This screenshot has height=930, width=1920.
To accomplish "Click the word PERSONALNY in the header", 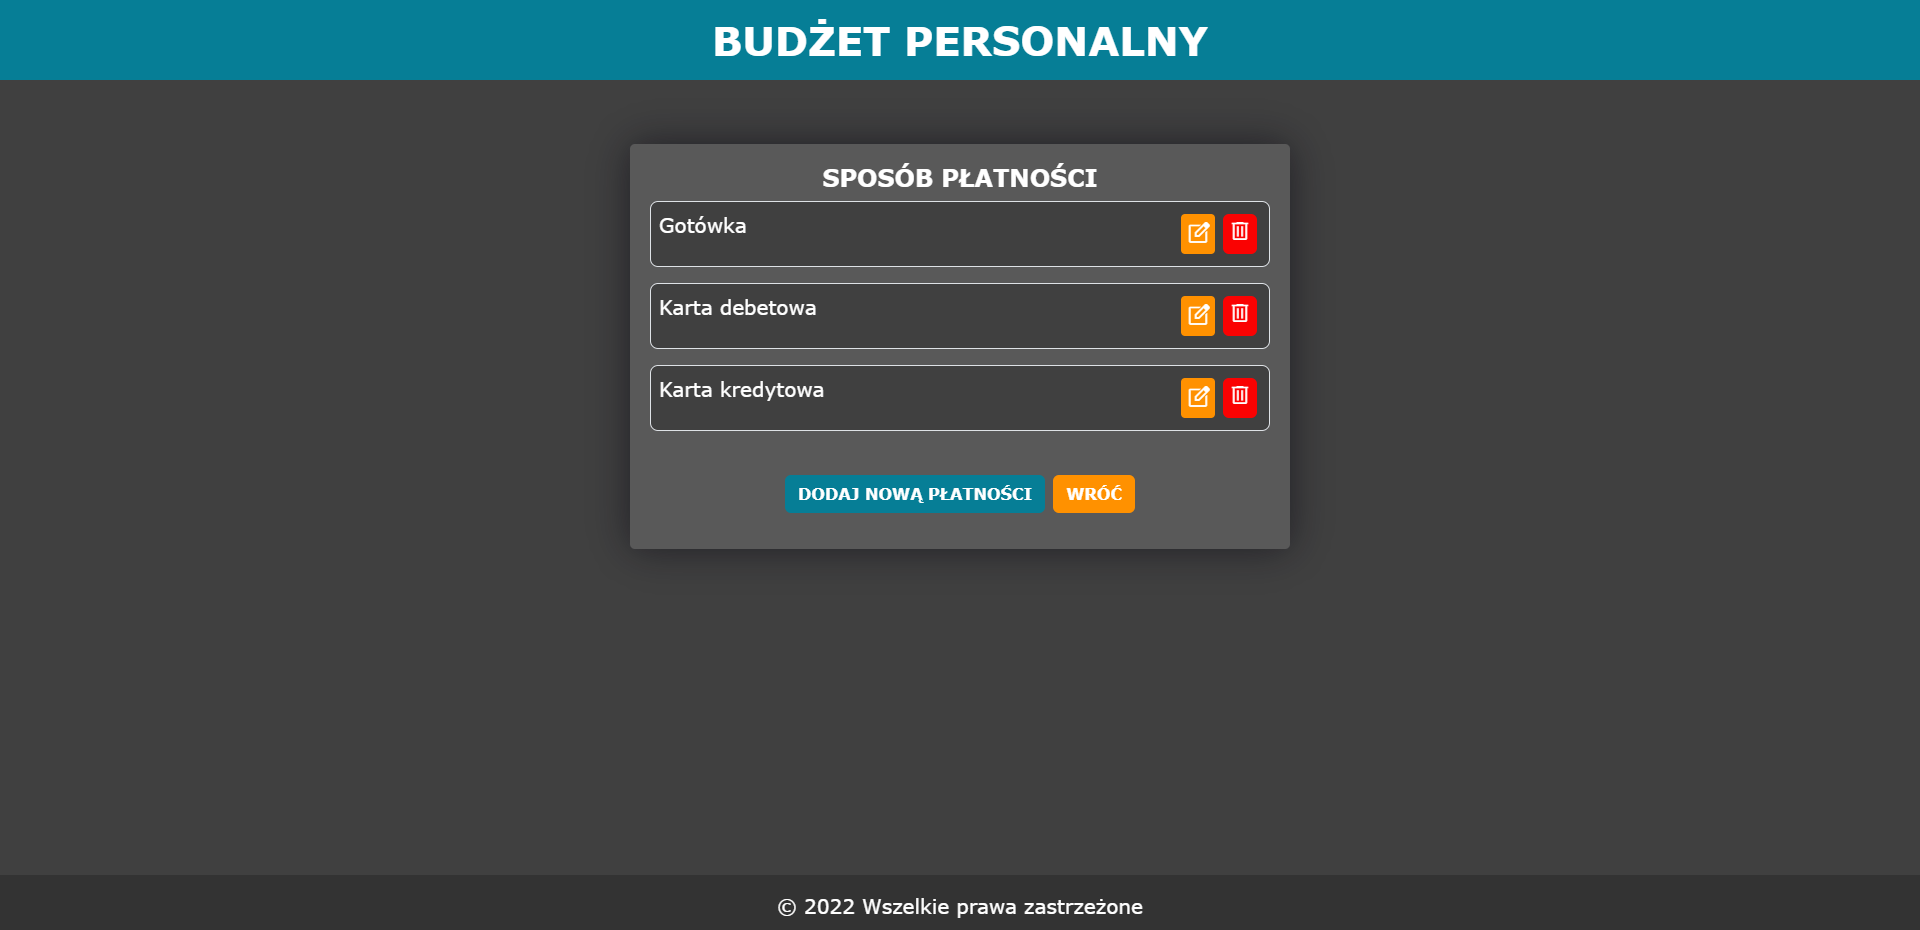I will coord(1056,42).
